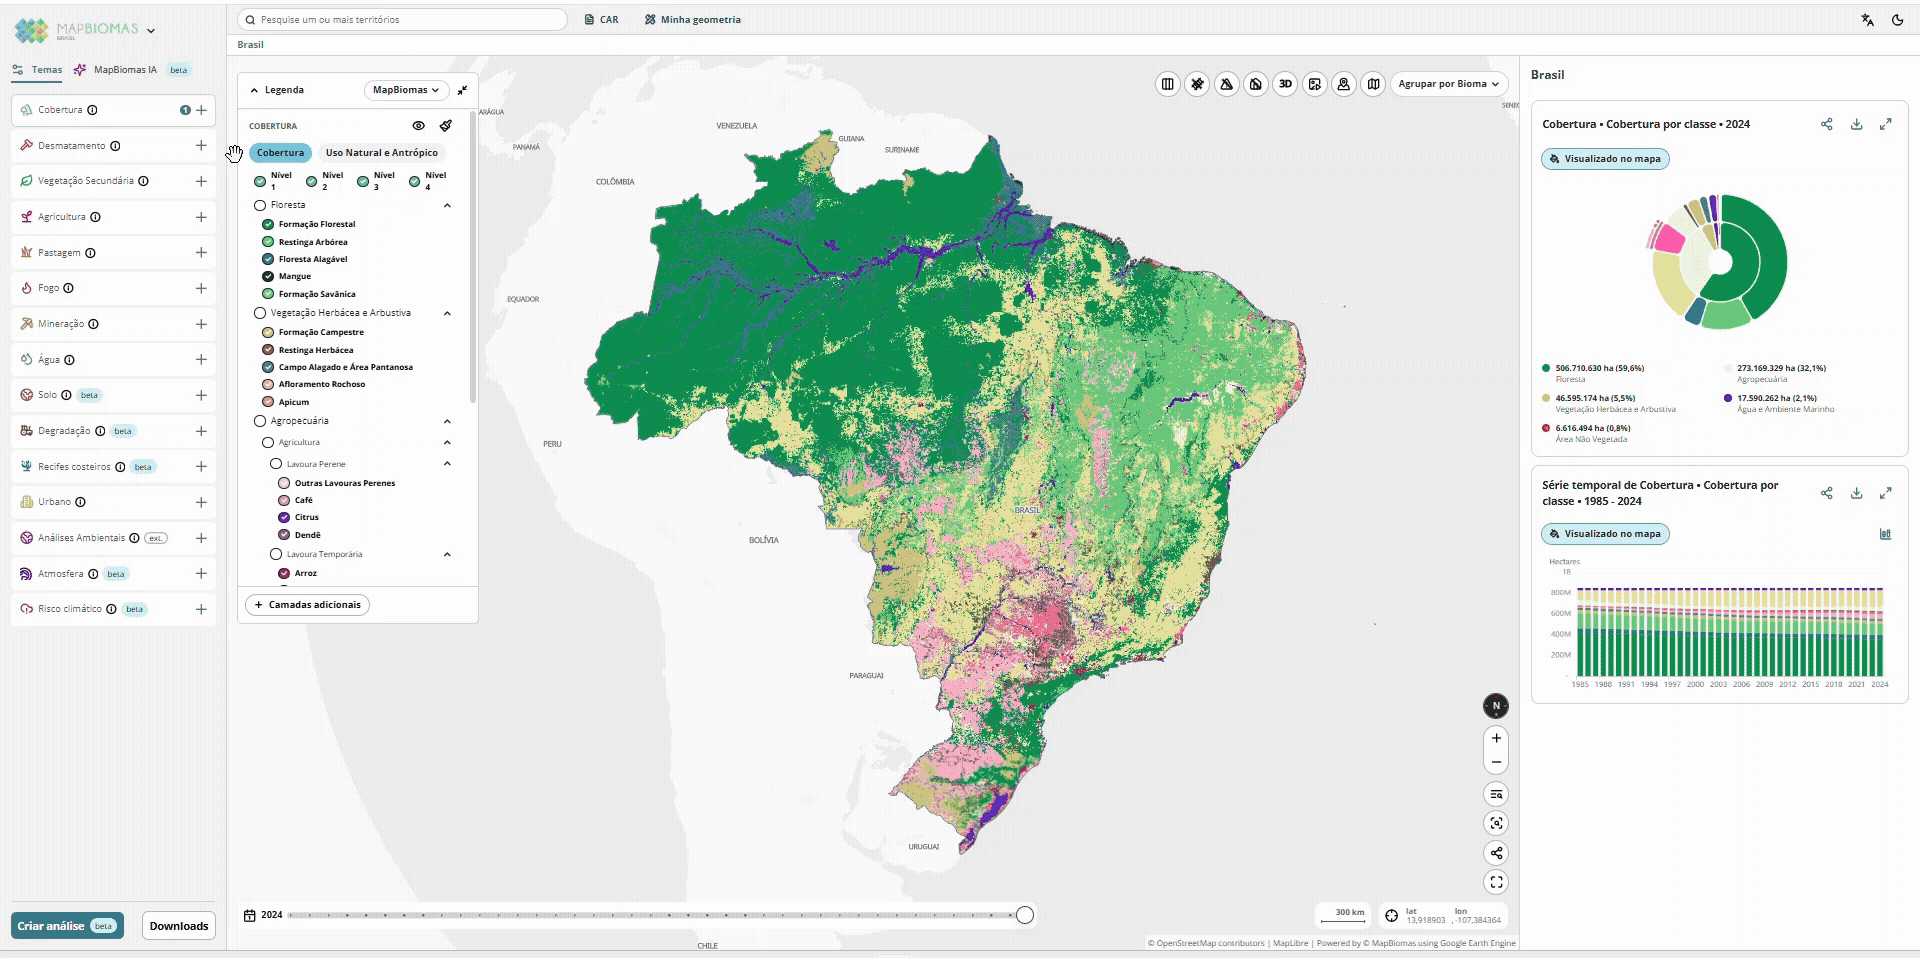The image size is (1920, 958).
Task: Click the rural property house icon tool
Action: (x=1256, y=84)
